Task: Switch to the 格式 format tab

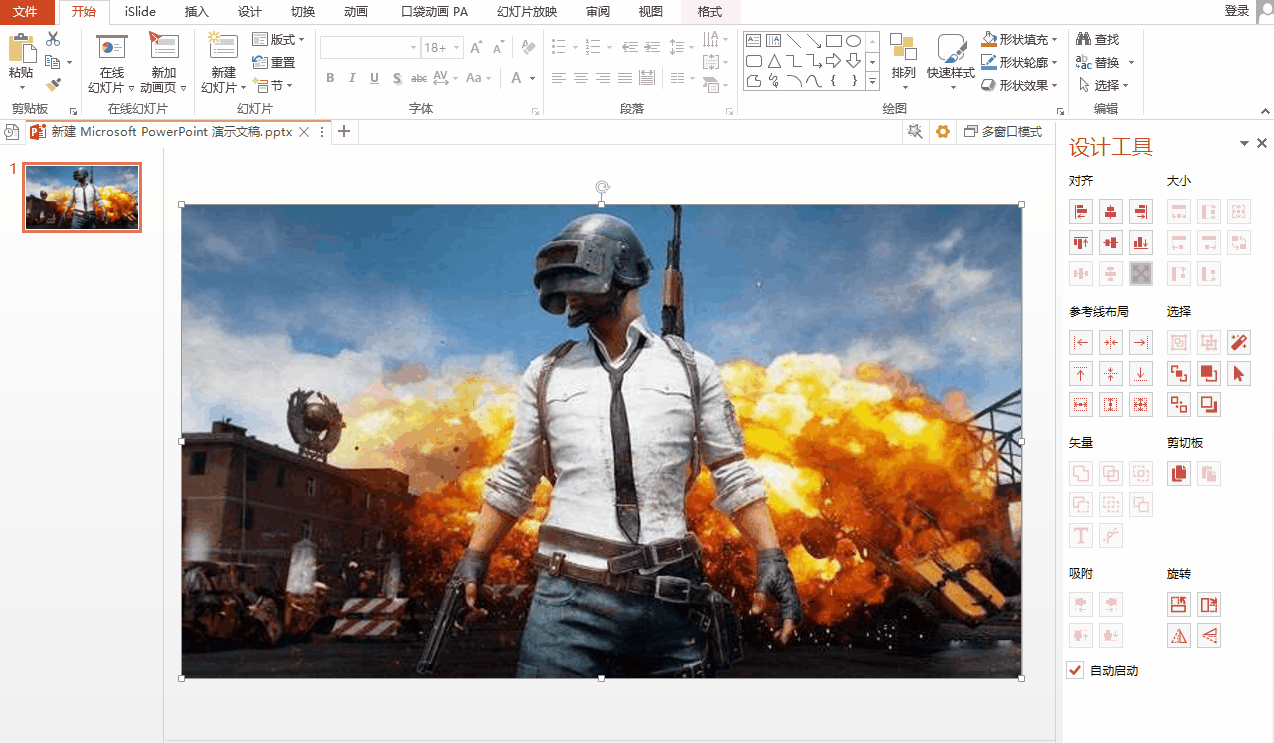Action: tap(710, 11)
